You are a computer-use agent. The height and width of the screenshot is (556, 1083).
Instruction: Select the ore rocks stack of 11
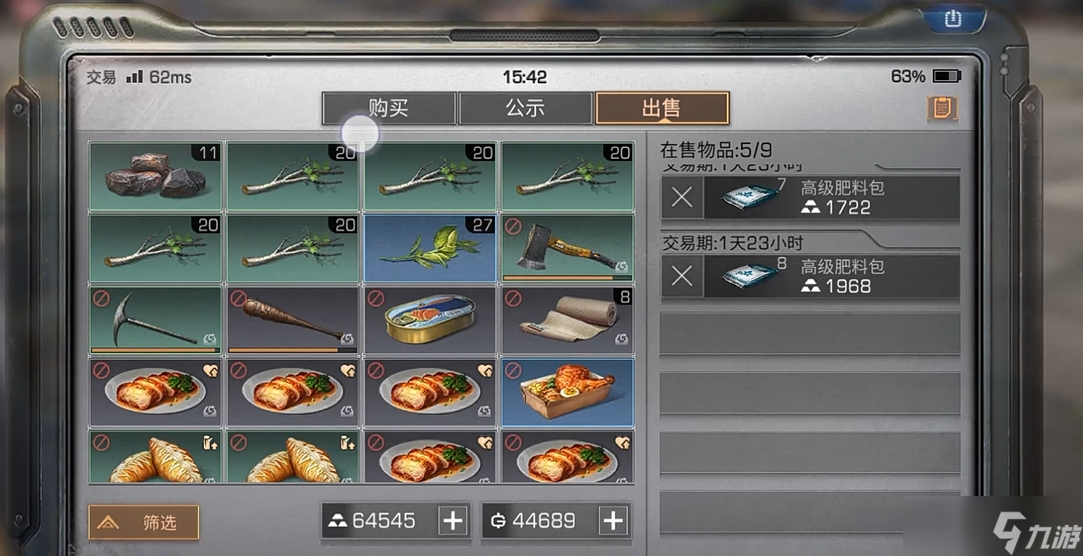click(x=155, y=176)
